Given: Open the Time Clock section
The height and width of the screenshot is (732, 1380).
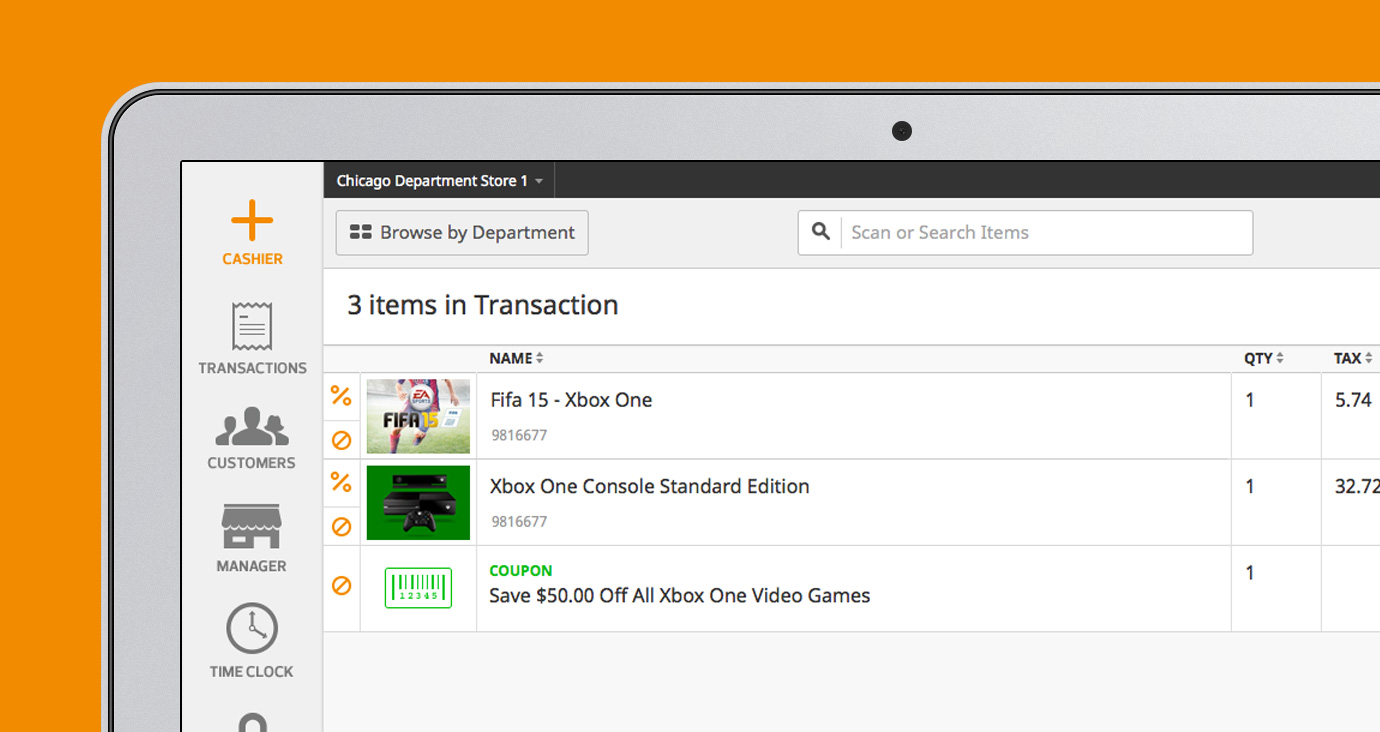Looking at the screenshot, I should [252, 641].
